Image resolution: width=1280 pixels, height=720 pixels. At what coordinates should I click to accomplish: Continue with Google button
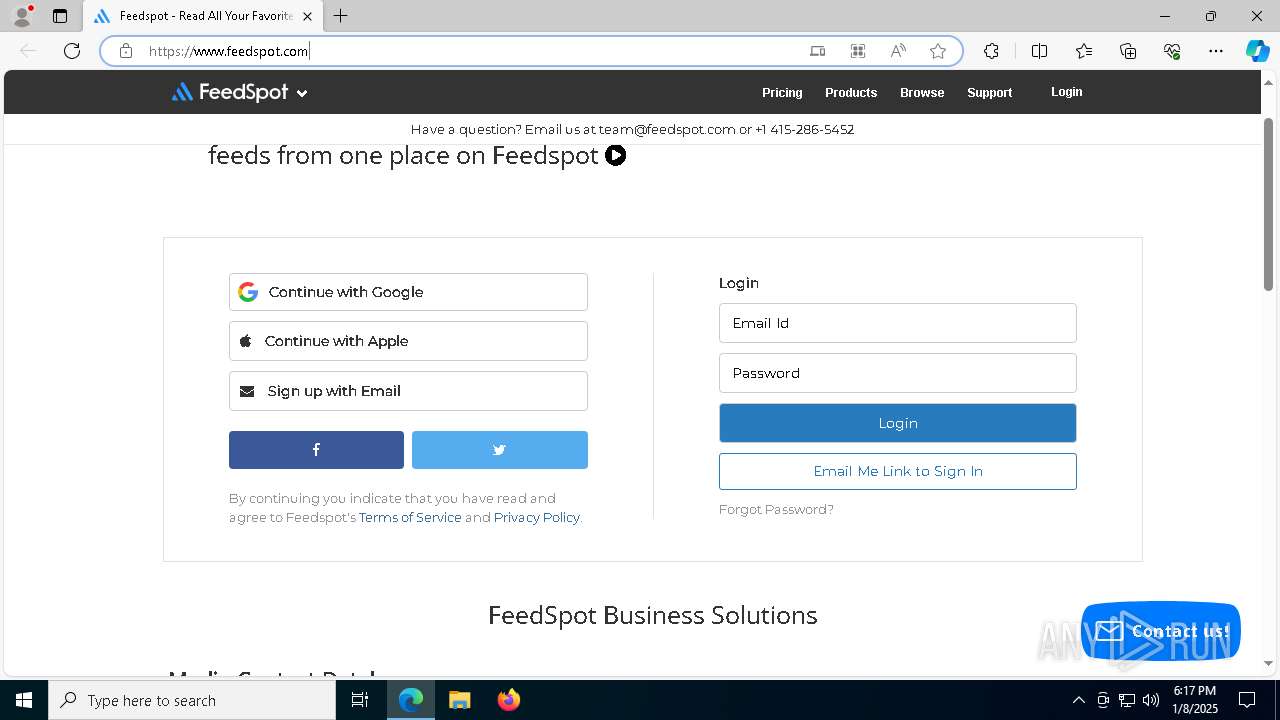pyautogui.click(x=408, y=292)
